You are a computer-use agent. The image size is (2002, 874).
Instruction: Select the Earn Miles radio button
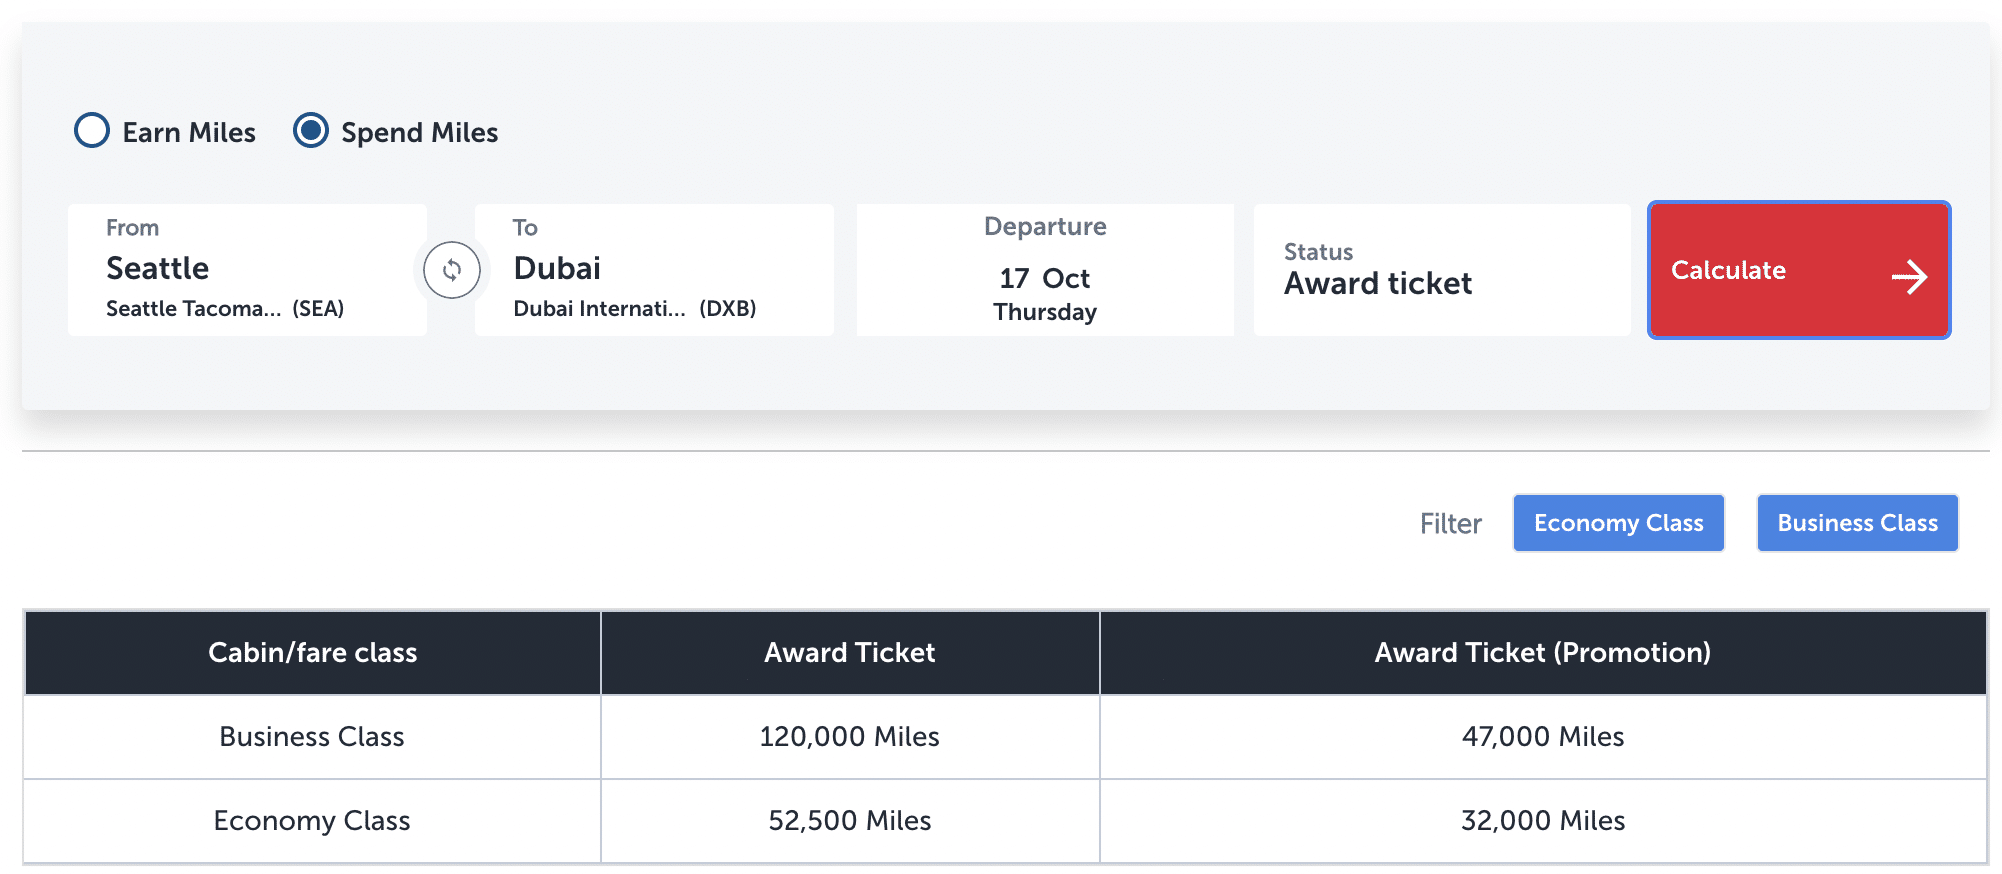[92, 131]
